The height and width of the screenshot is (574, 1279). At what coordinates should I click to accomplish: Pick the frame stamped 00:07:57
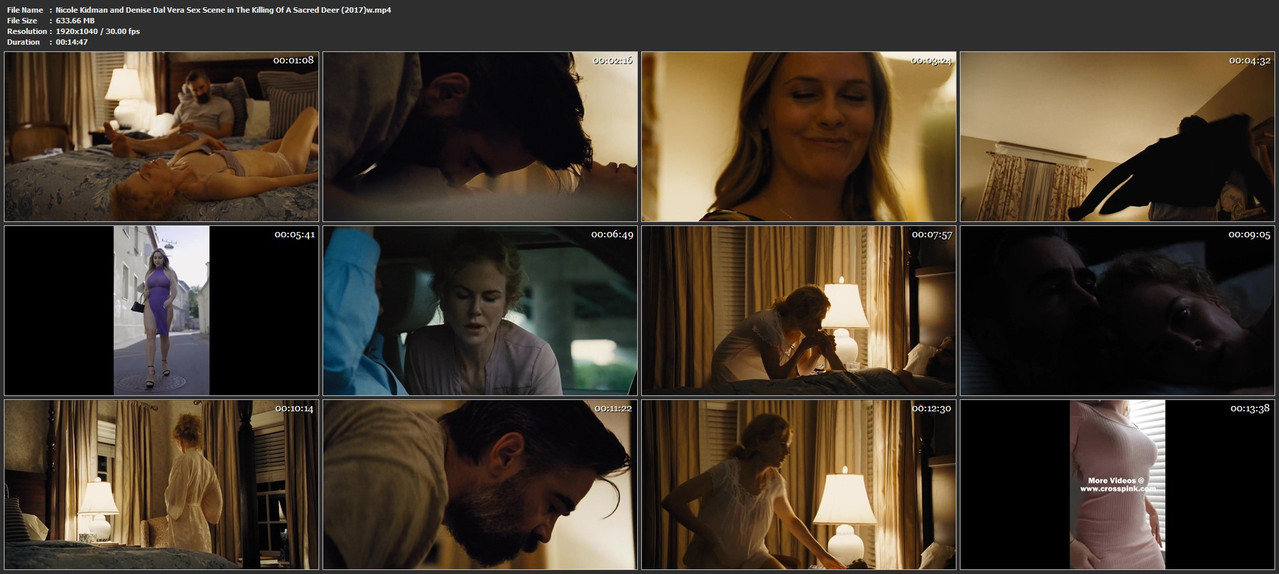coord(799,310)
